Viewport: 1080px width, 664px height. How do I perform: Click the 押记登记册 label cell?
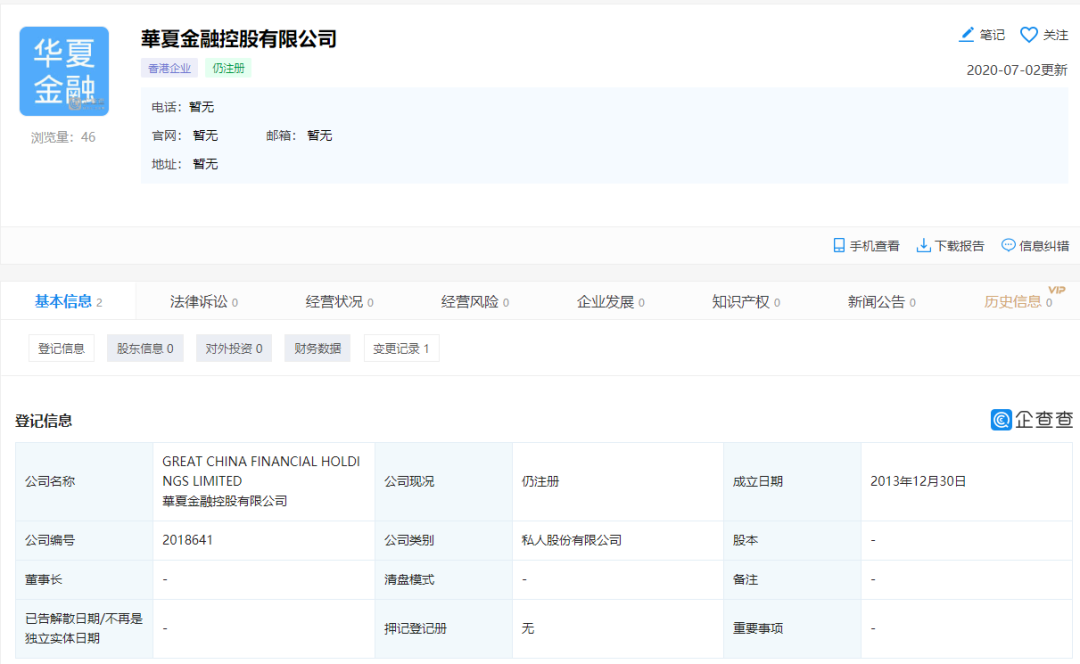click(x=444, y=628)
